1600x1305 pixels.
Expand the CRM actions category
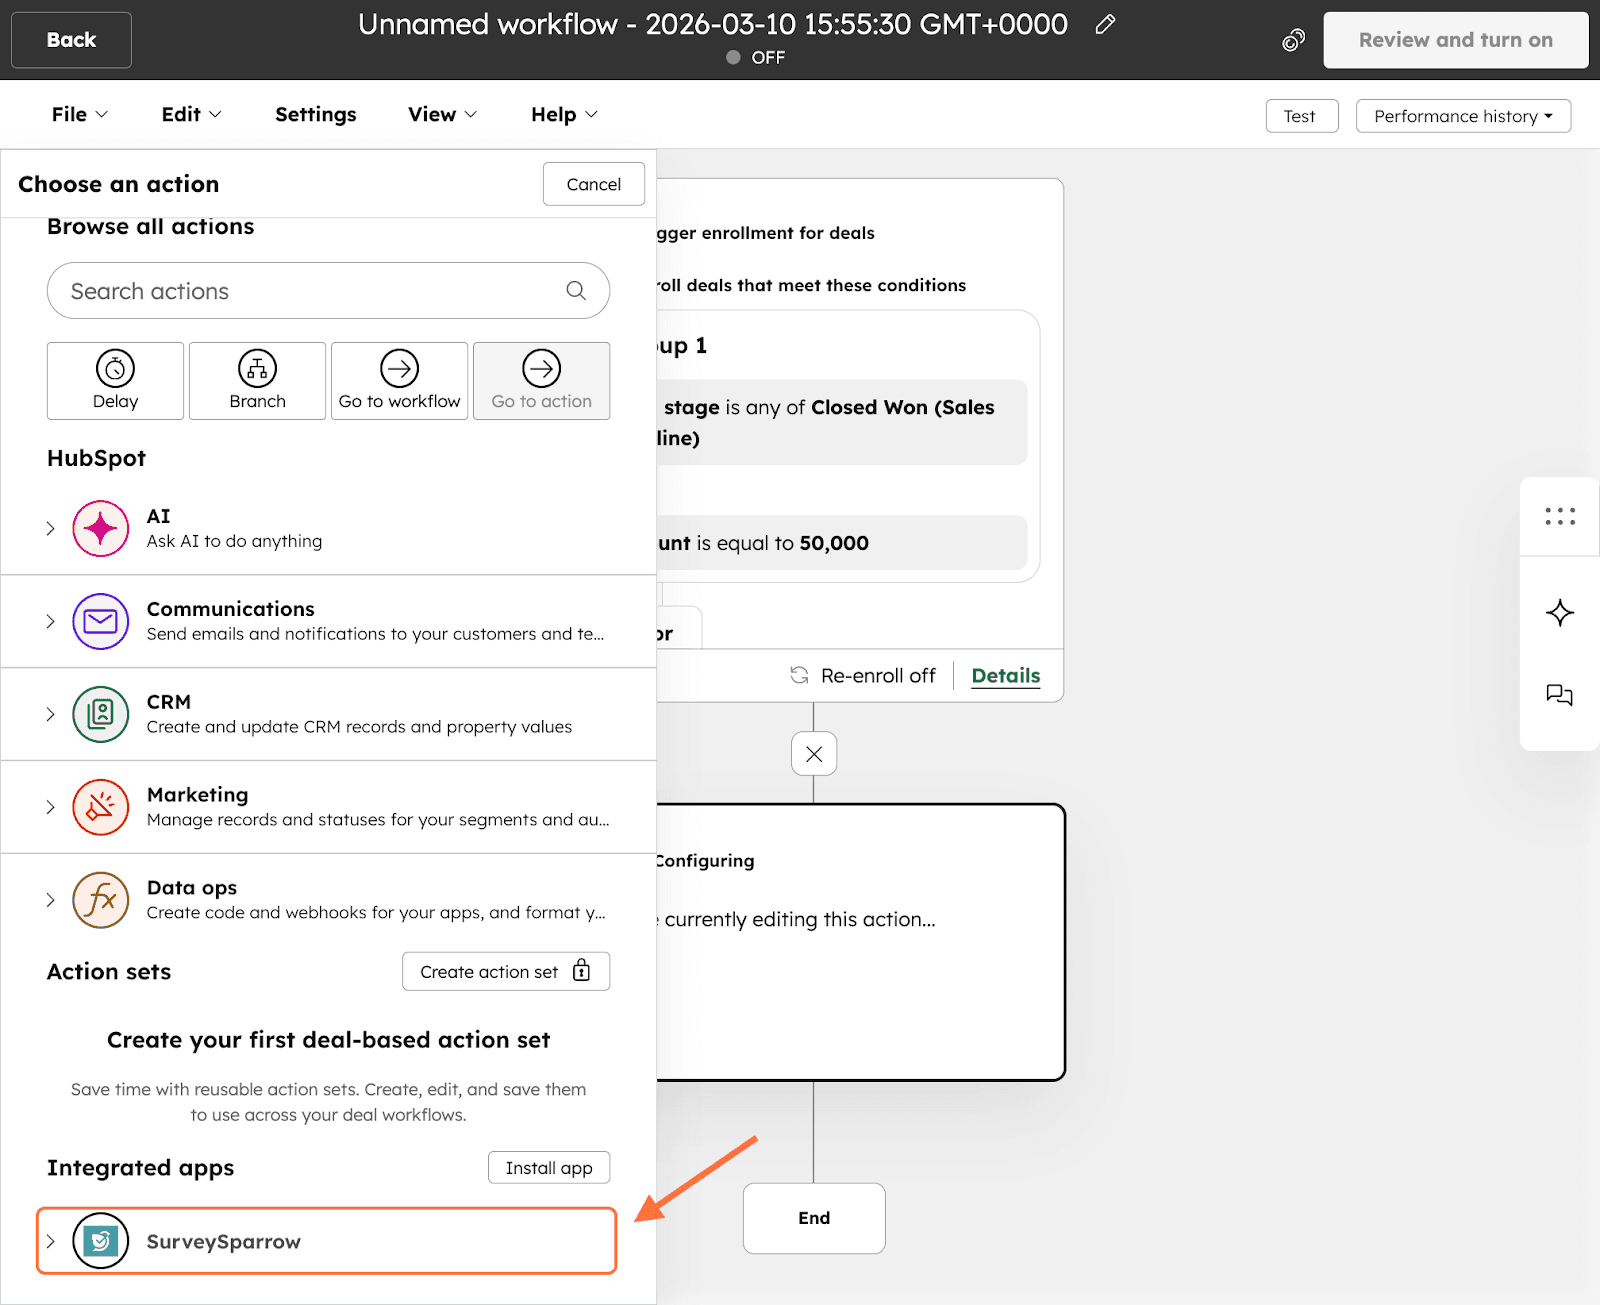tap(50, 714)
